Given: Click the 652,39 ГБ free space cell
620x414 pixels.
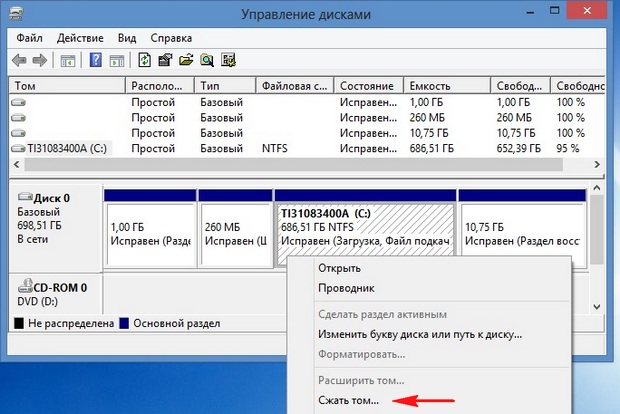Looking at the screenshot, I should pyautogui.click(x=519, y=149).
